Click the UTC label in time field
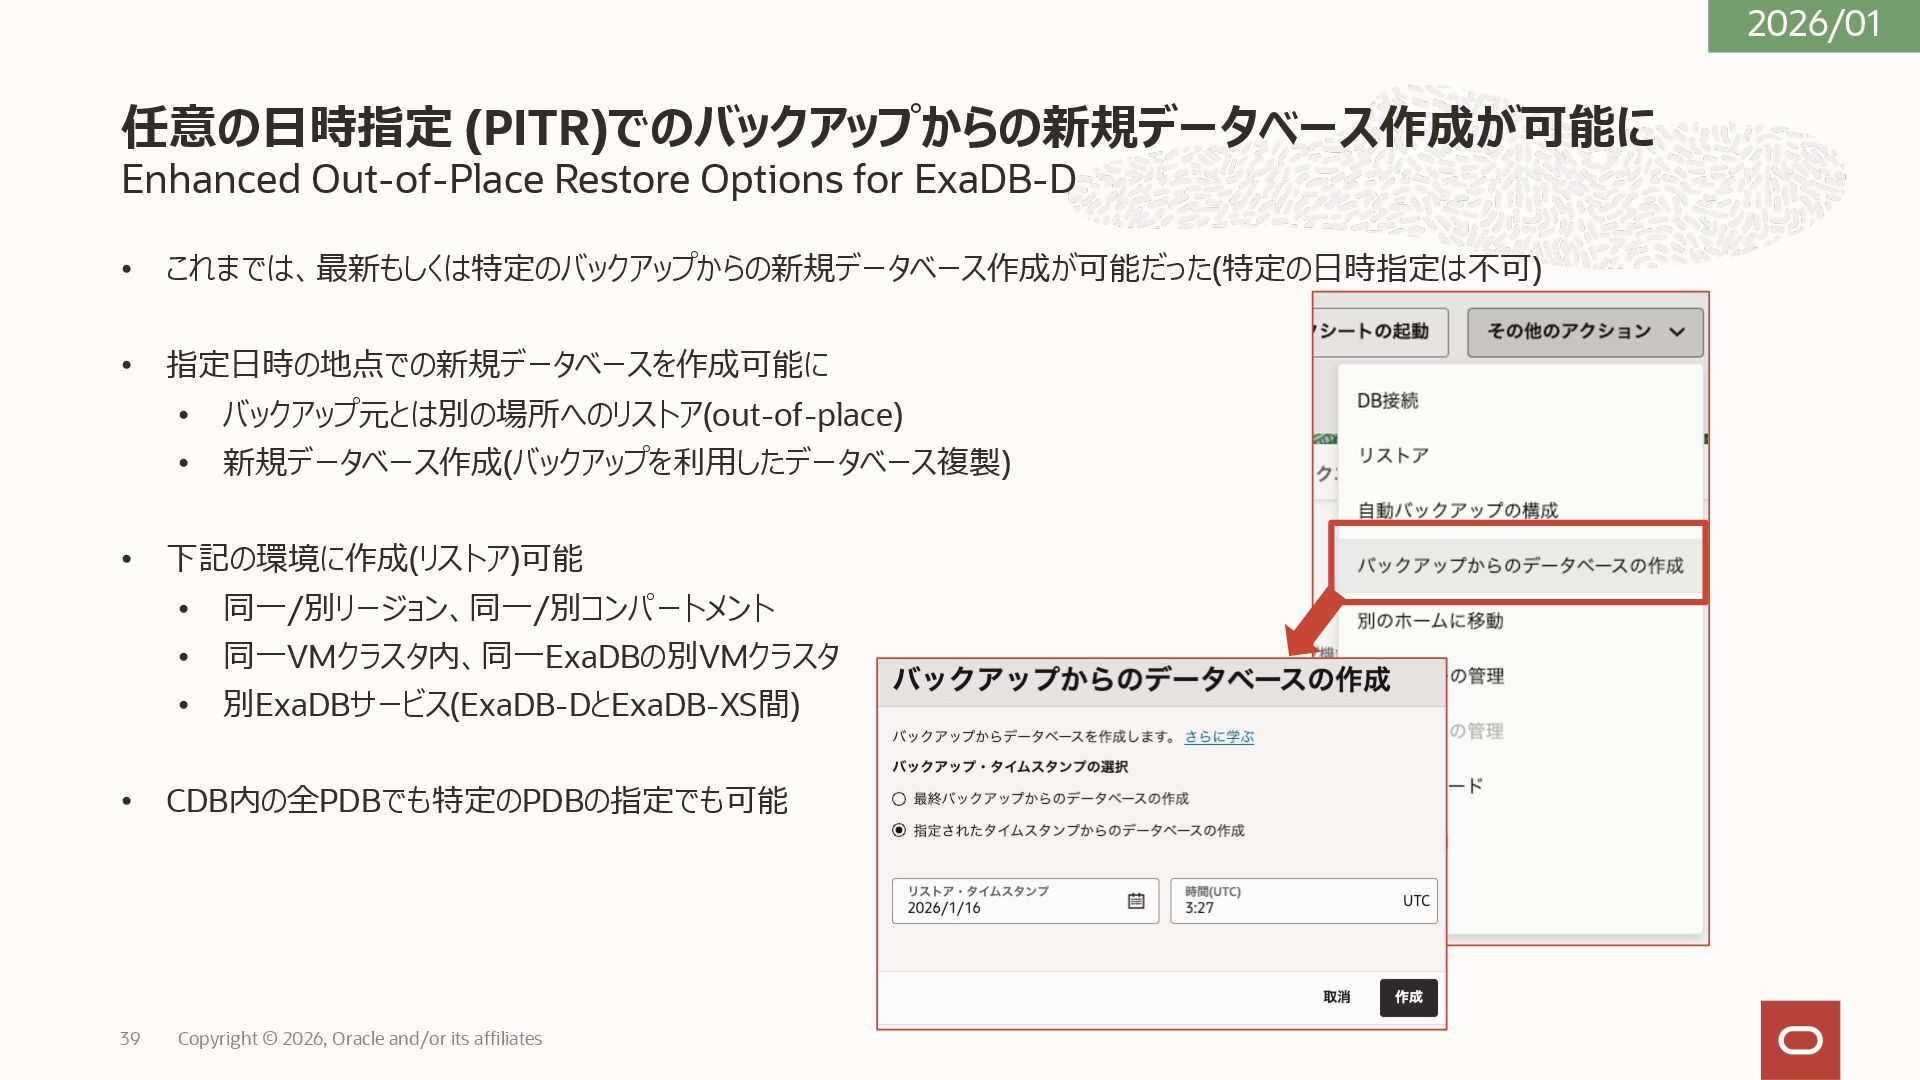The height and width of the screenshot is (1080, 1920). [1415, 901]
